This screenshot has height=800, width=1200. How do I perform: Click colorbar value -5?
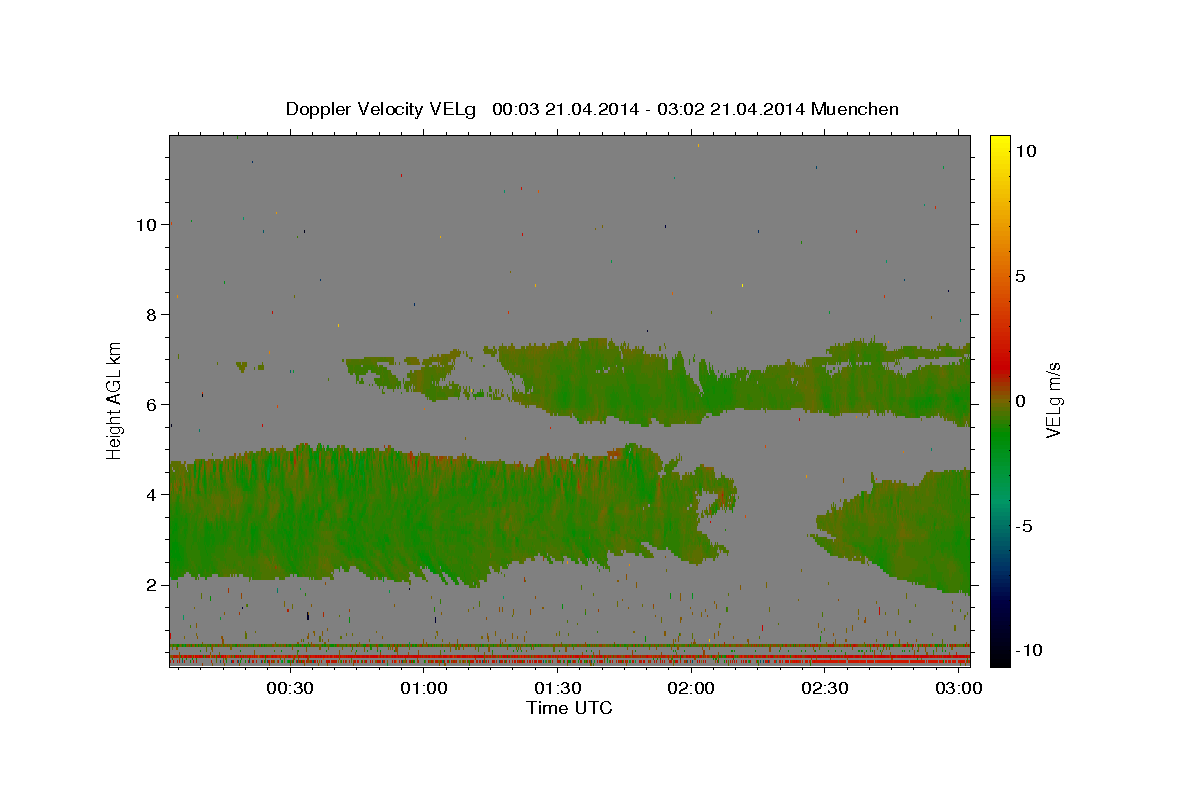click(x=1025, y=526)
